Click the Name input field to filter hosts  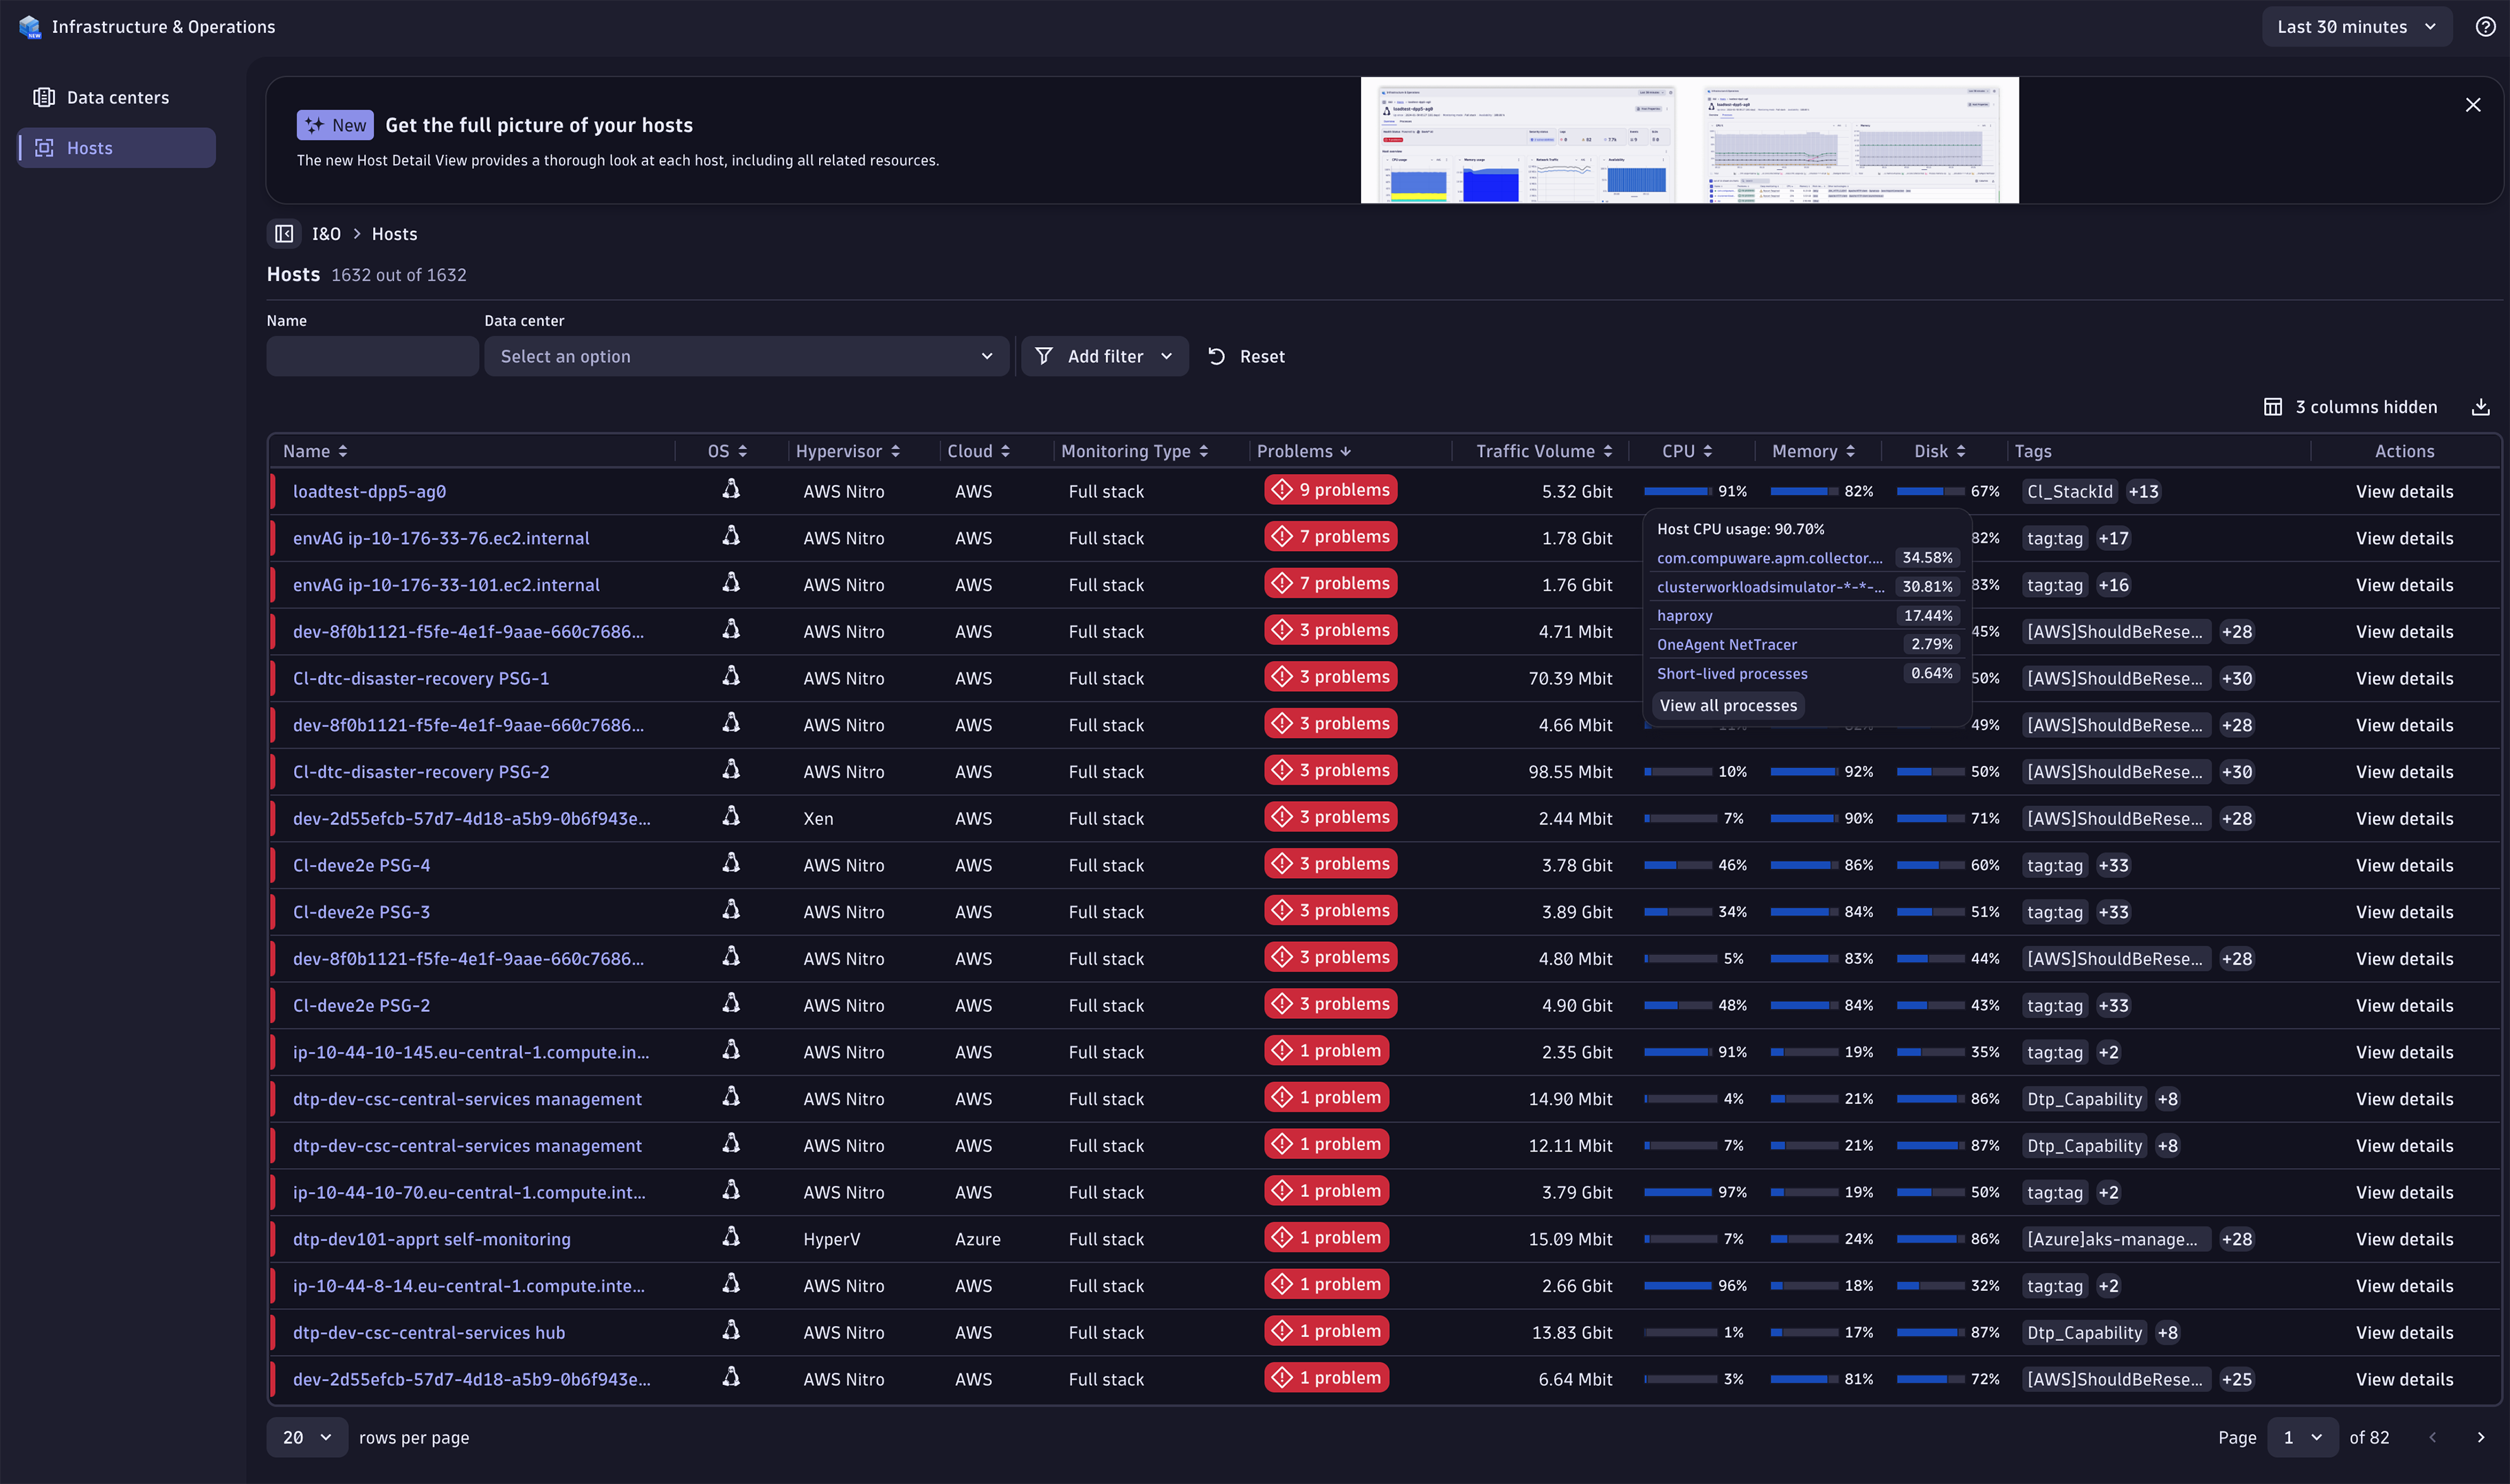pos(371,357)
